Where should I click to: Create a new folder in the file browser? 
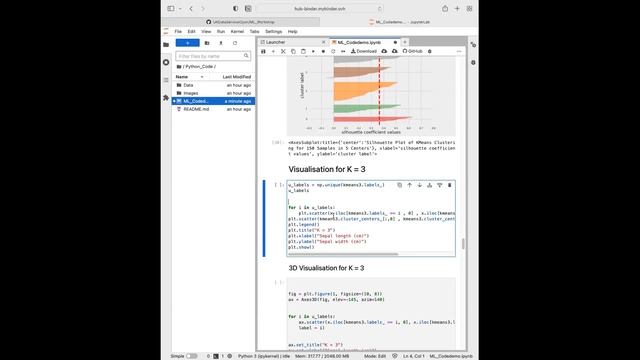(x=207, y=43)
